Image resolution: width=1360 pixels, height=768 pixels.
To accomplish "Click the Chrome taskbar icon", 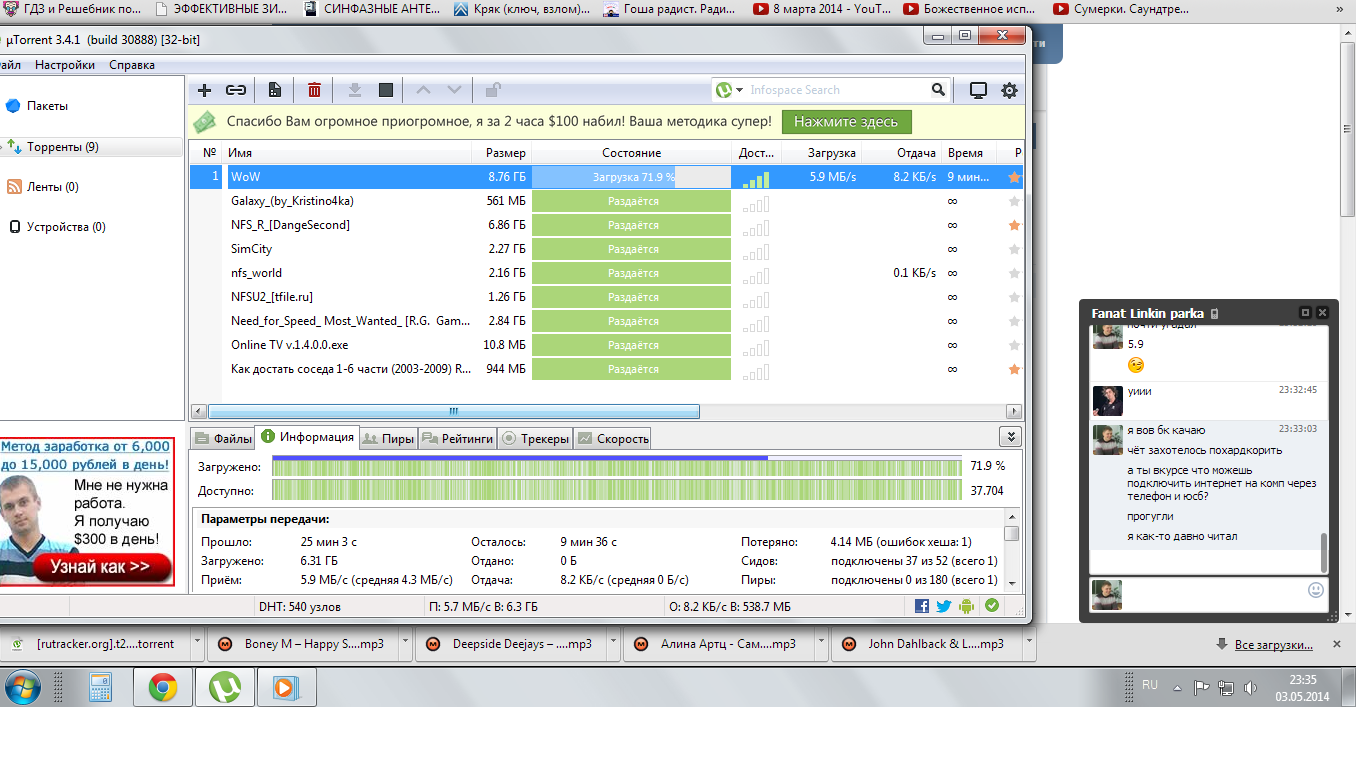I will (163, 688).
